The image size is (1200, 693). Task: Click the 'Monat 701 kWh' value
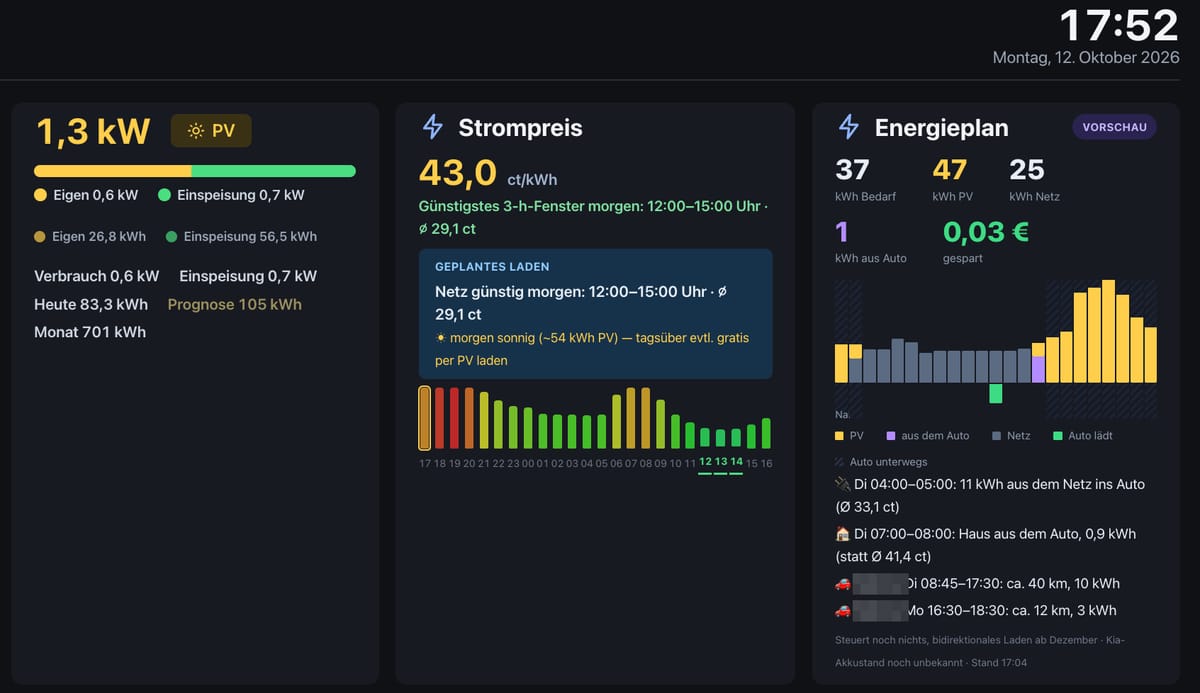(x=90, y=332)
